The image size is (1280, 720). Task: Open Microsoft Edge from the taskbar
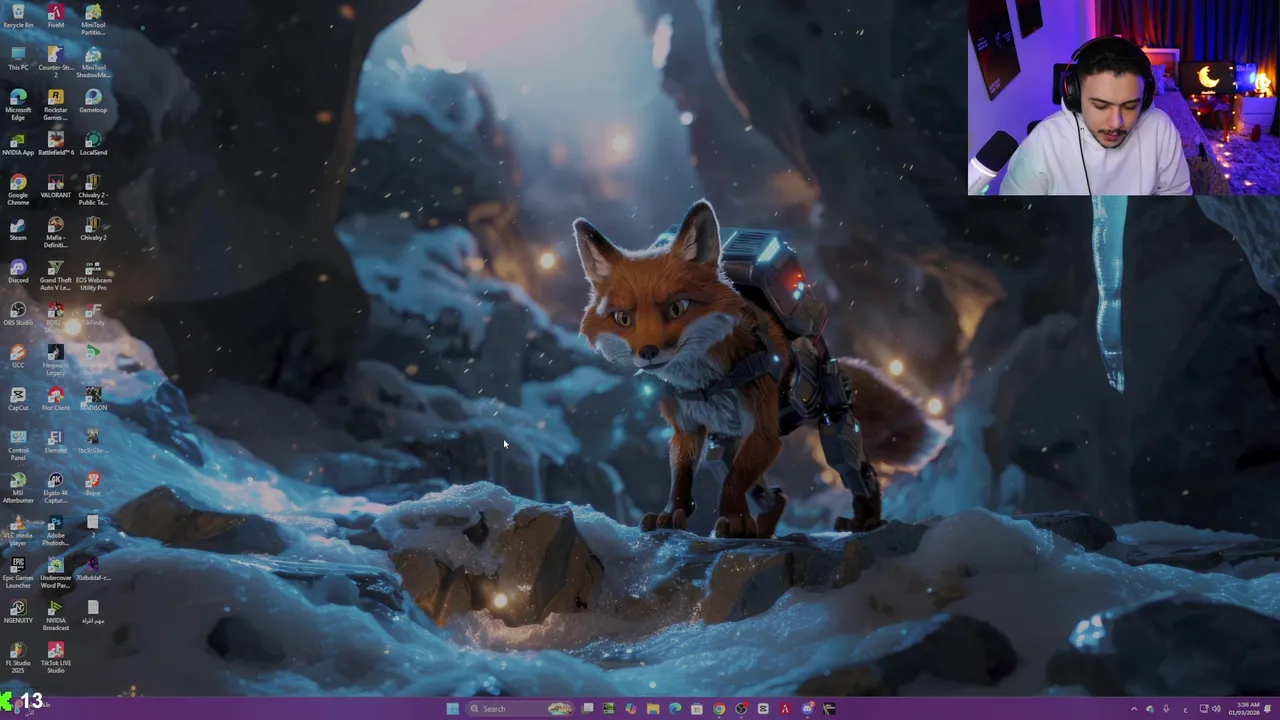[x=675, y=709]
